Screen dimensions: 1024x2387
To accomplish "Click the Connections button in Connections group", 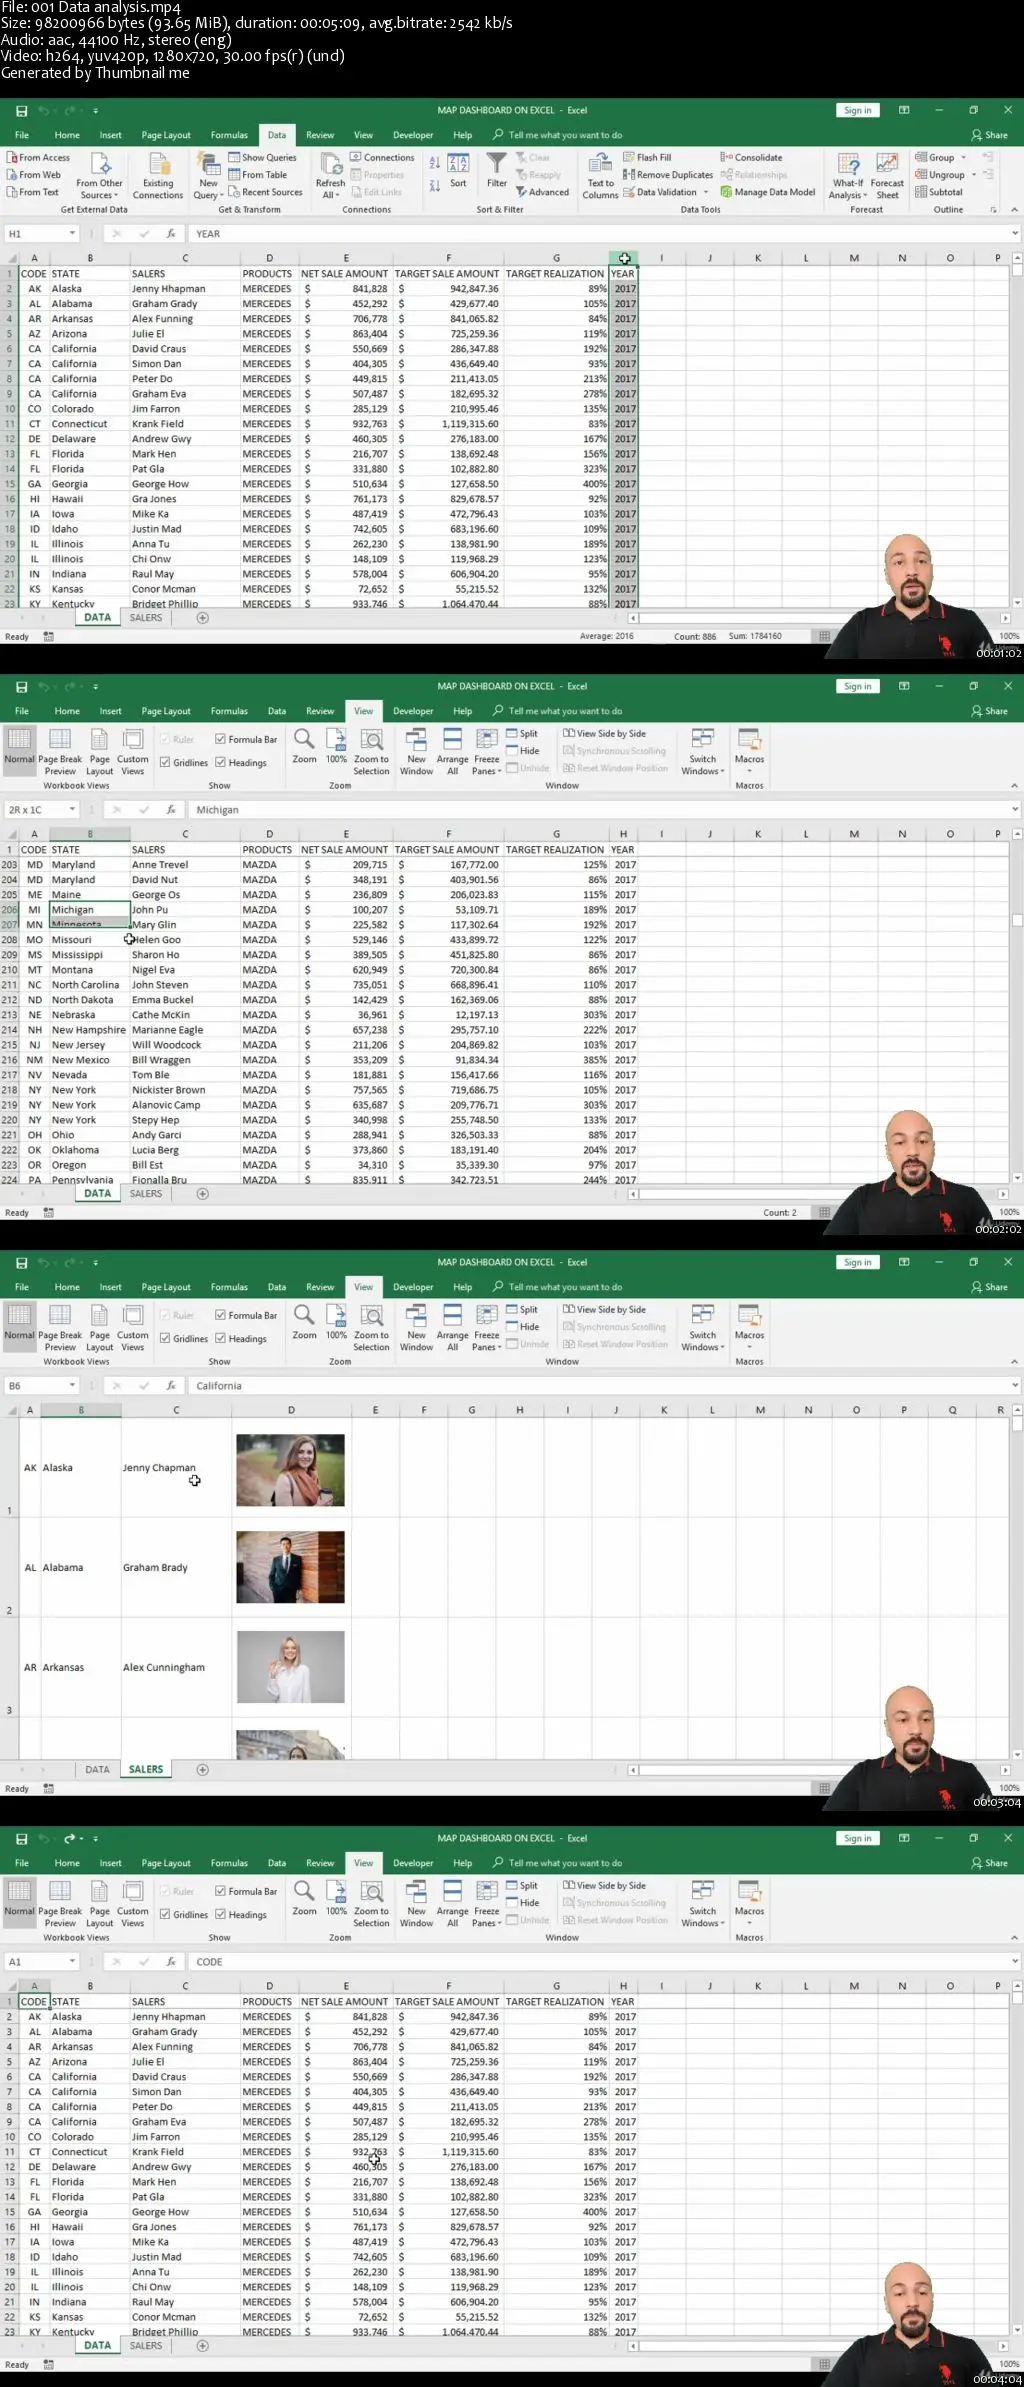I will [382, 157].
